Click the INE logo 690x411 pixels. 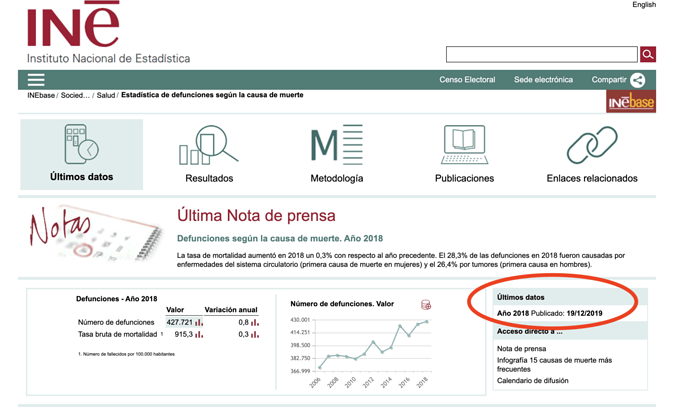(73, 24)
